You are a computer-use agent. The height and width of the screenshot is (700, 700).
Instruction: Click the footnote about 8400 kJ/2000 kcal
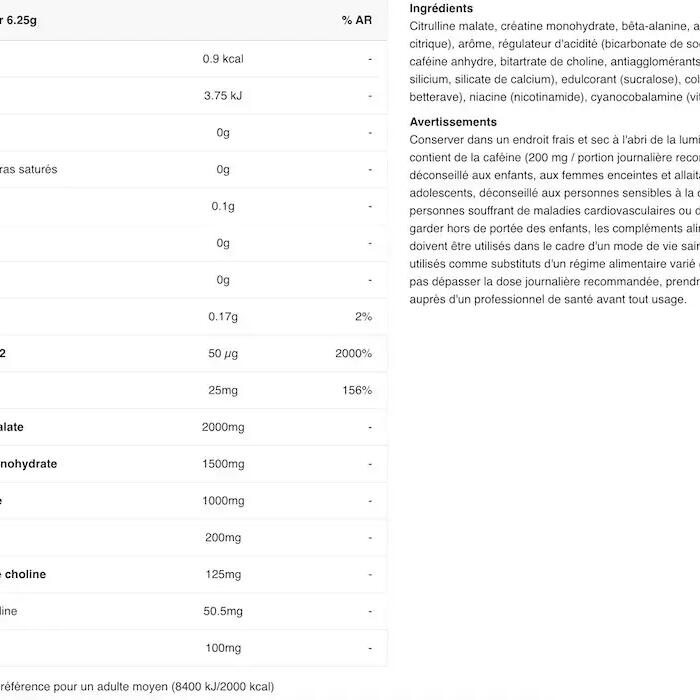[x=137, y=687]
